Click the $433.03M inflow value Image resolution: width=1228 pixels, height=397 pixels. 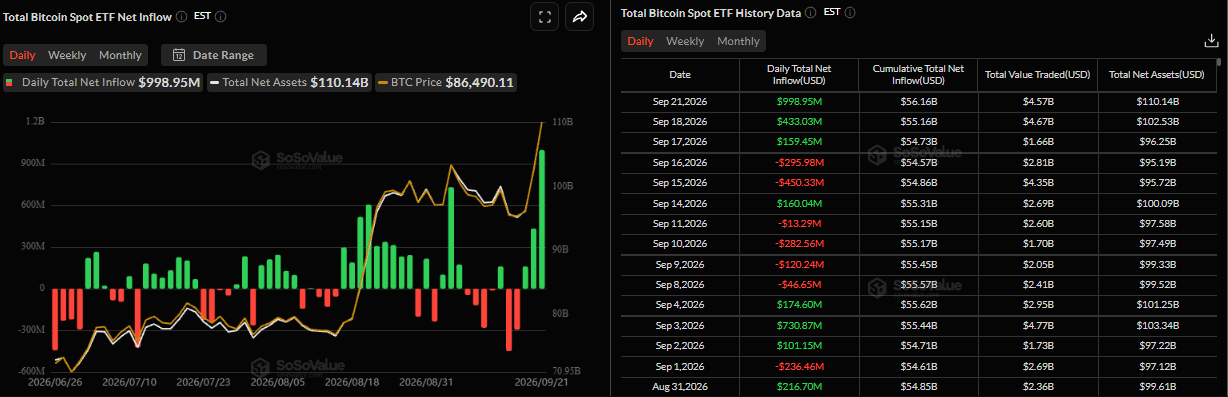coord(799,122)
